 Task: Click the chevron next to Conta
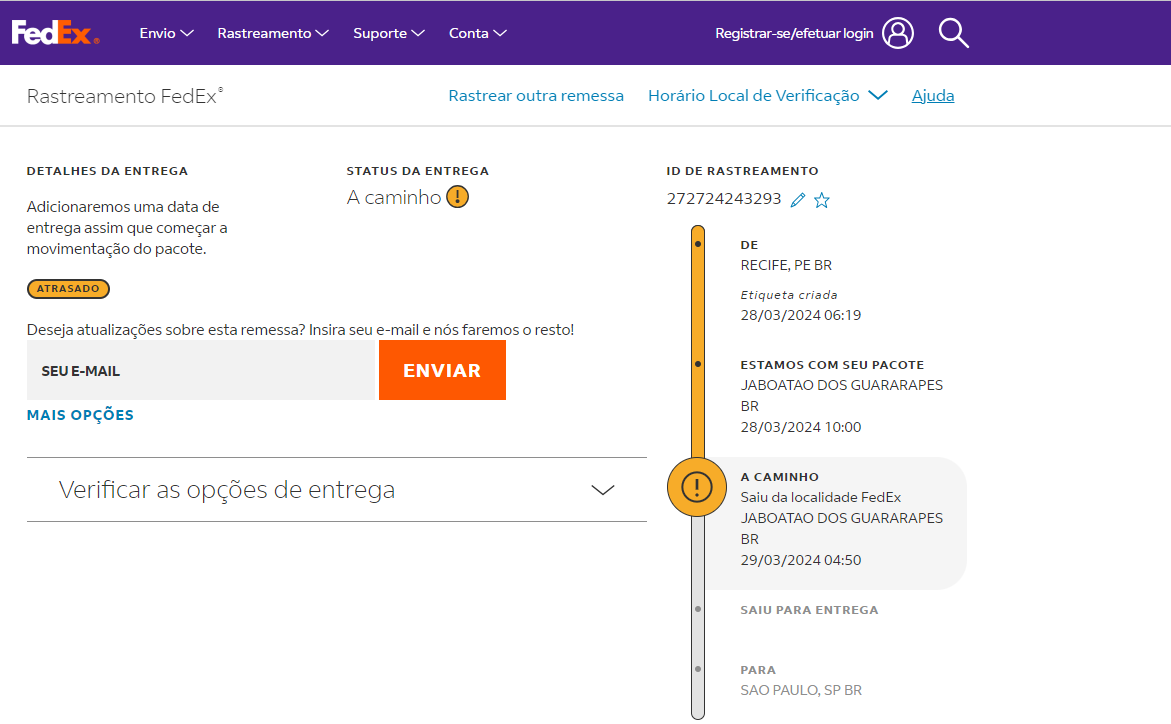[500, 33]
